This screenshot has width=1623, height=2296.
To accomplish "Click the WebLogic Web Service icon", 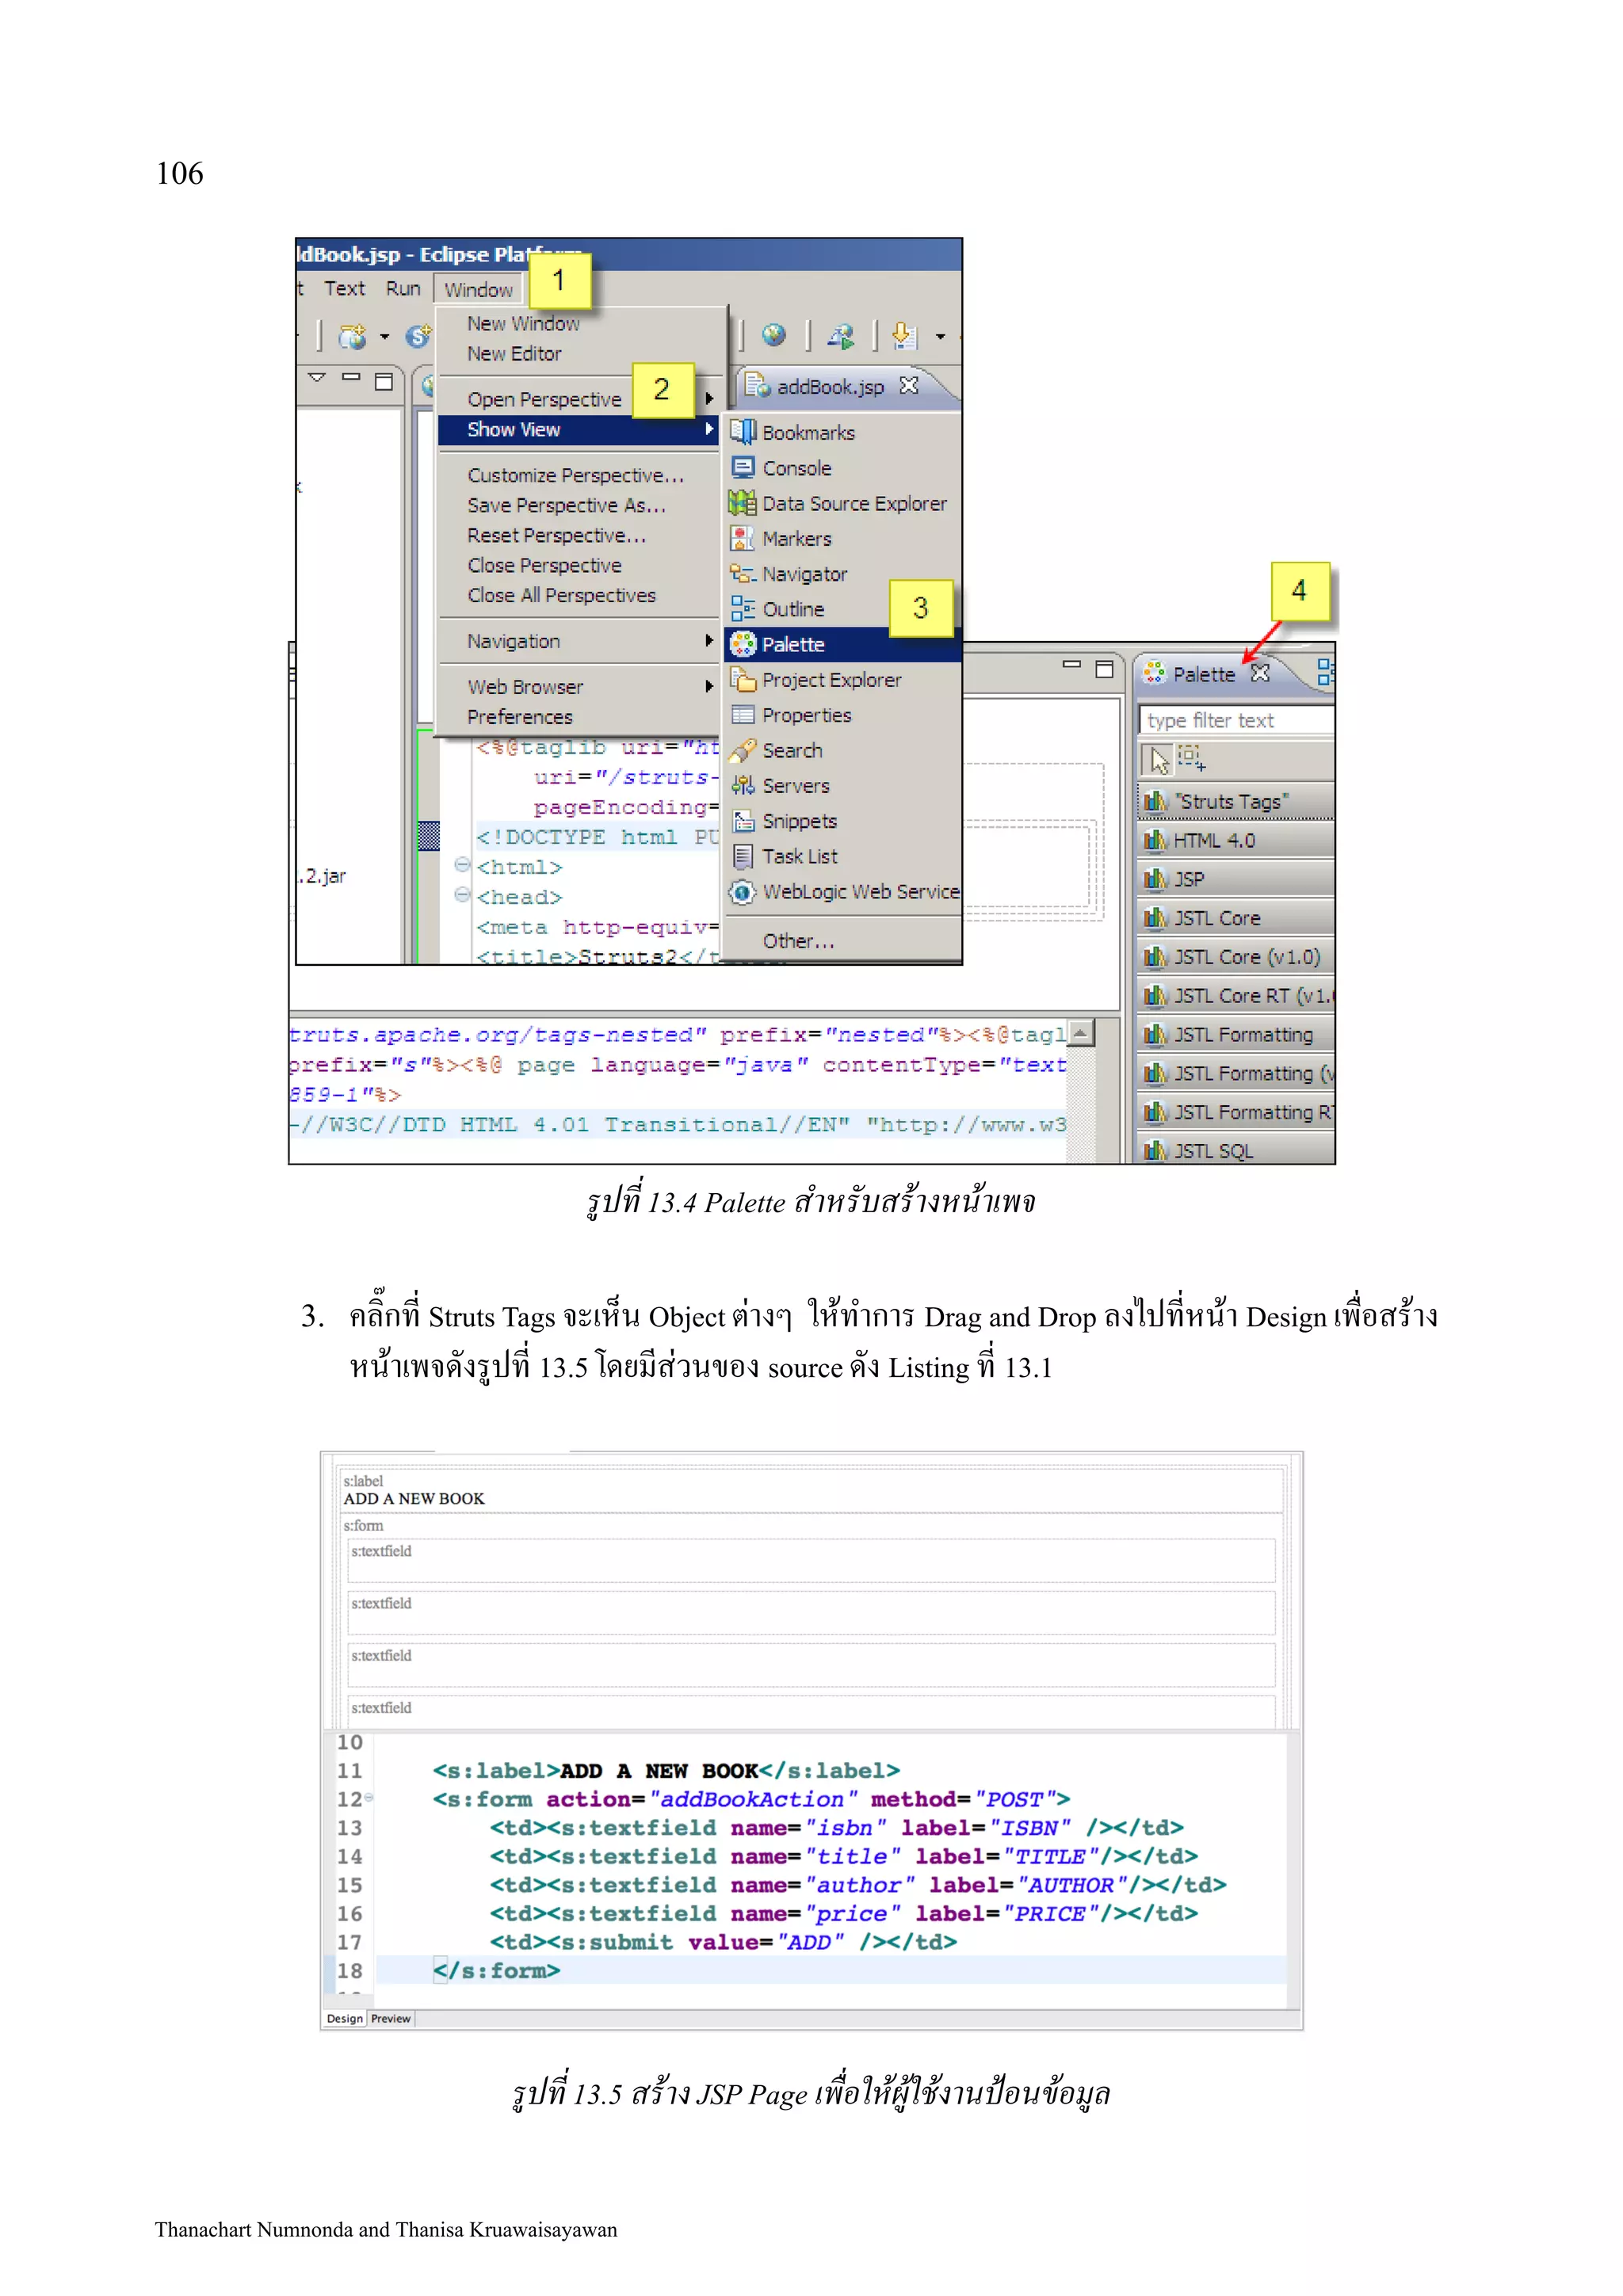I will (x=742, y=892).
